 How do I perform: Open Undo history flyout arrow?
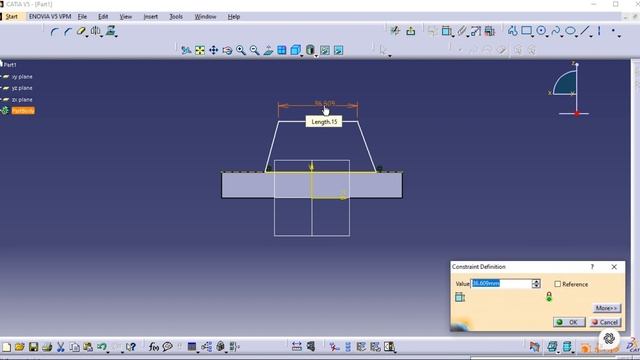(108, 352)
